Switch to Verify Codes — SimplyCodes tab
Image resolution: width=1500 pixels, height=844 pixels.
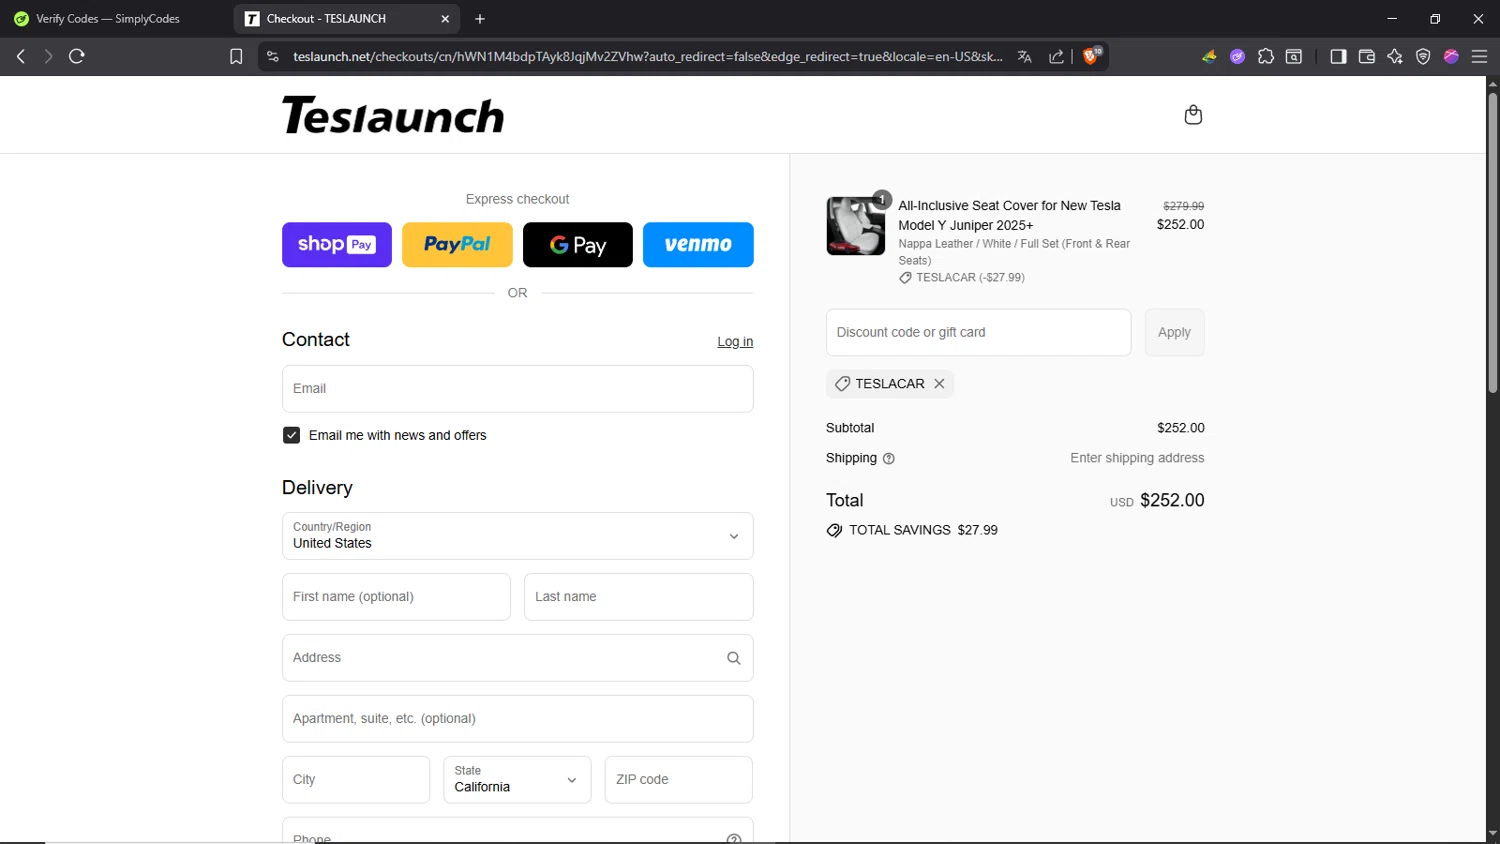coord(108,19)
